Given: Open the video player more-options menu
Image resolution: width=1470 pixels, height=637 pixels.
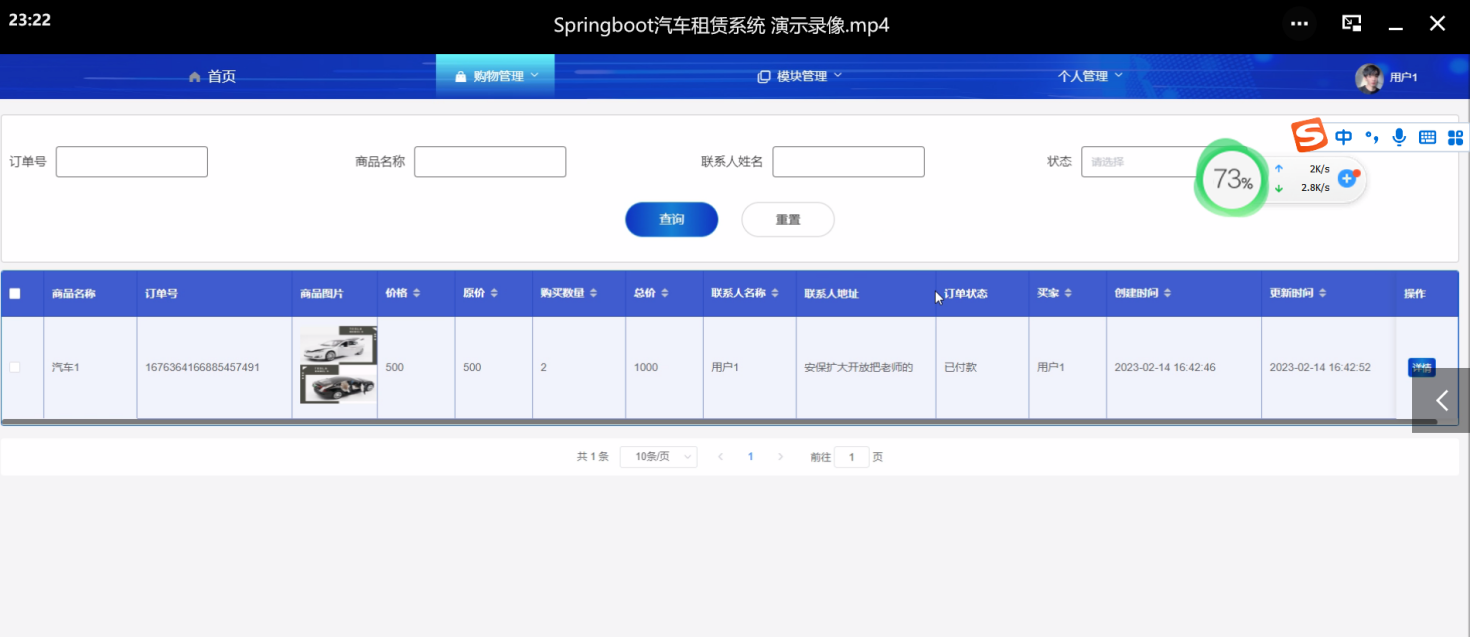Looking at the screenshot, I should 1299,24.
